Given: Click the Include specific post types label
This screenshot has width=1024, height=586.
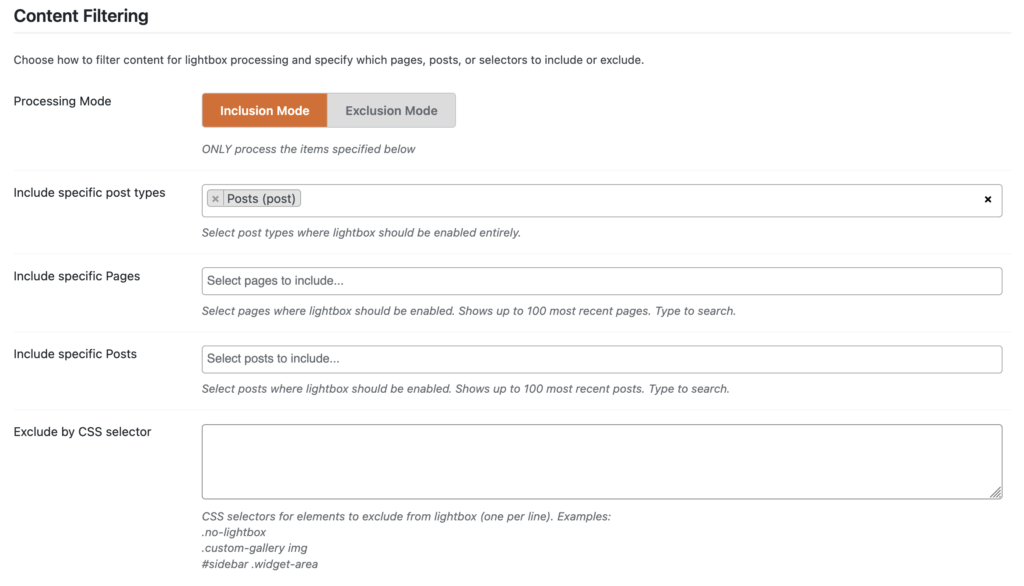Looking at the screenshot, I should [89, 192].
